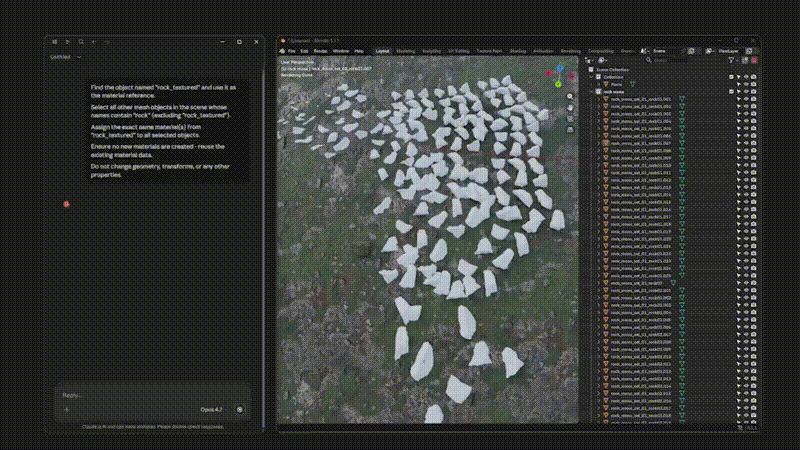Click the send button in reply box
800x450 pixels.
(240, 409)
